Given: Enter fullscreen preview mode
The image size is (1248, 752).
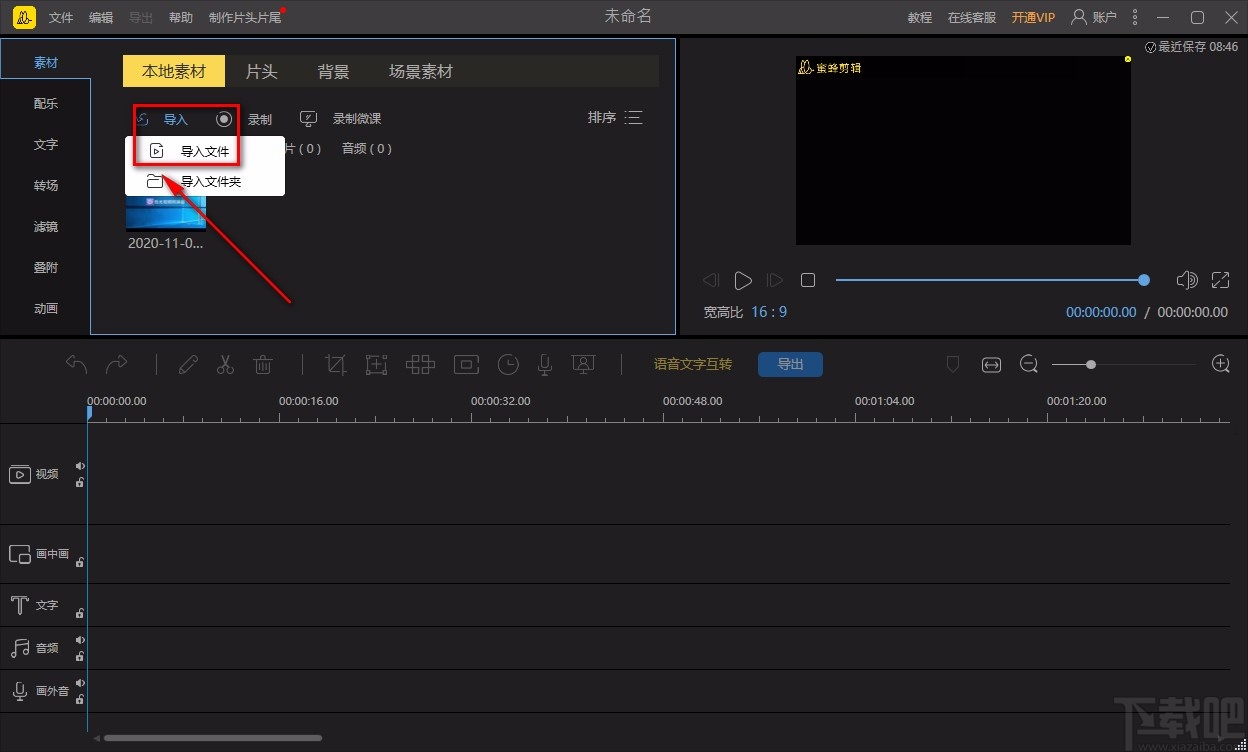Looking at the screenshot, I should (1220, 280).
